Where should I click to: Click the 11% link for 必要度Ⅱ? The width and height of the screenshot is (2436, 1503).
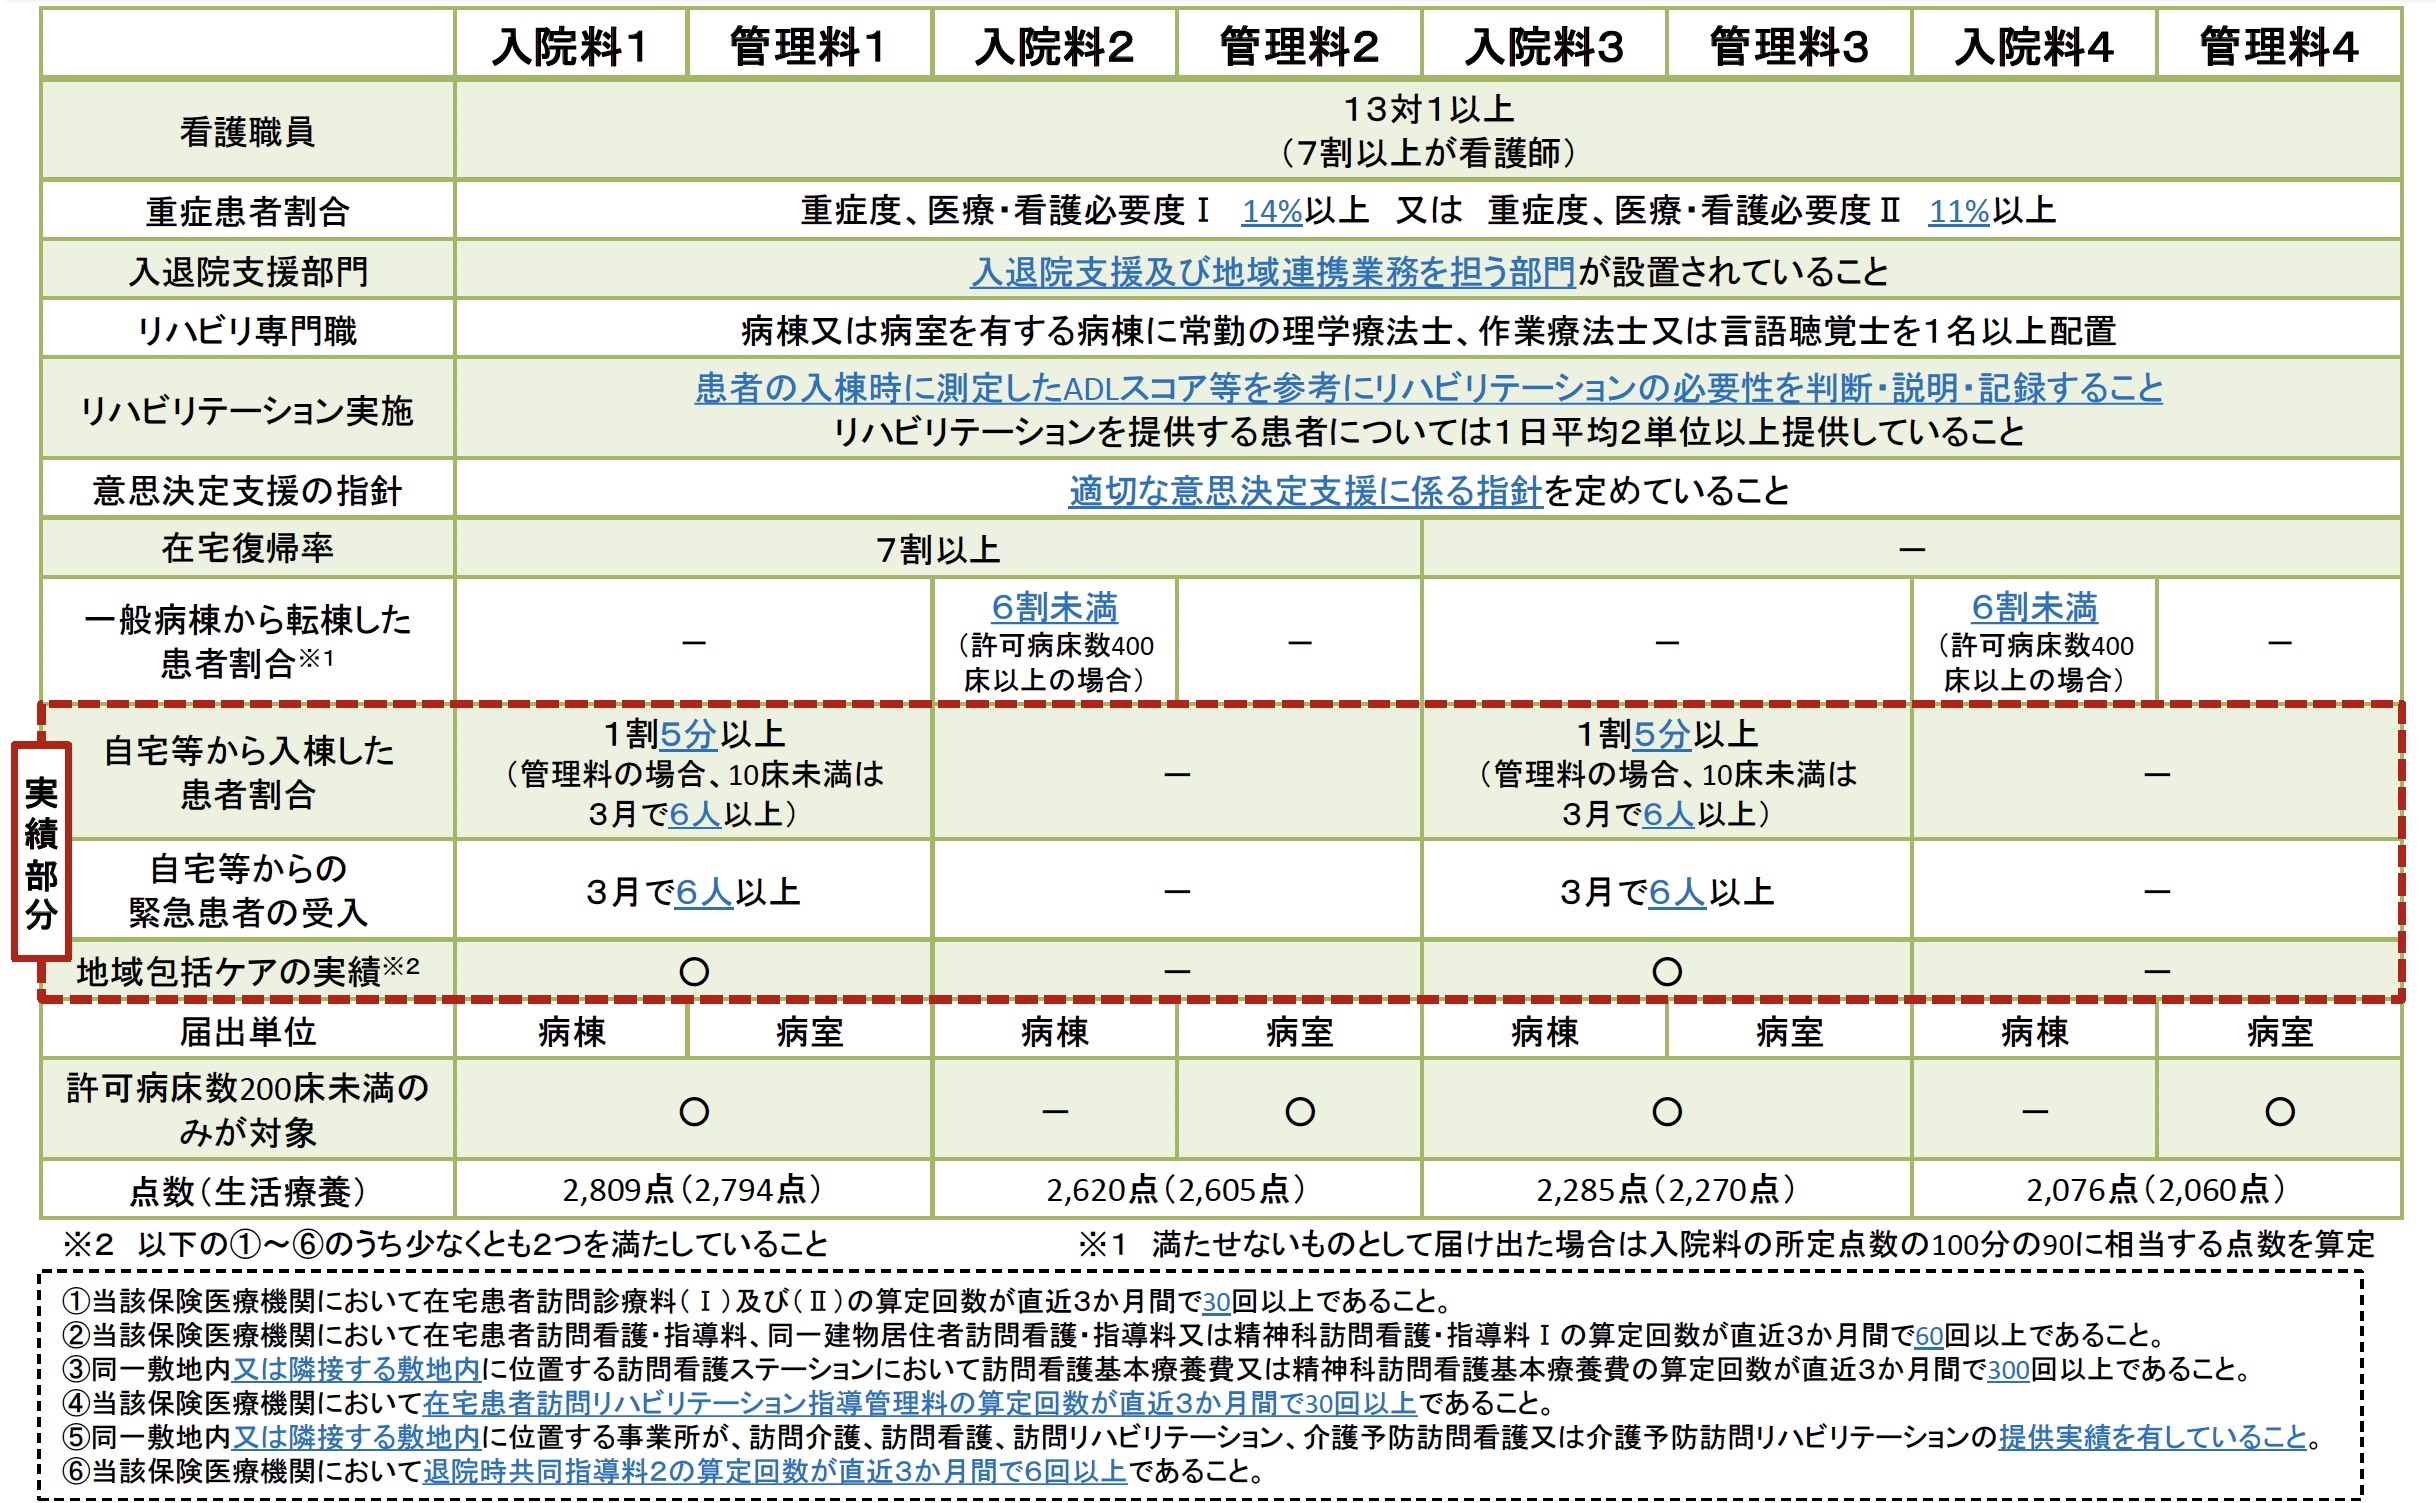[x=1959, y=211]
